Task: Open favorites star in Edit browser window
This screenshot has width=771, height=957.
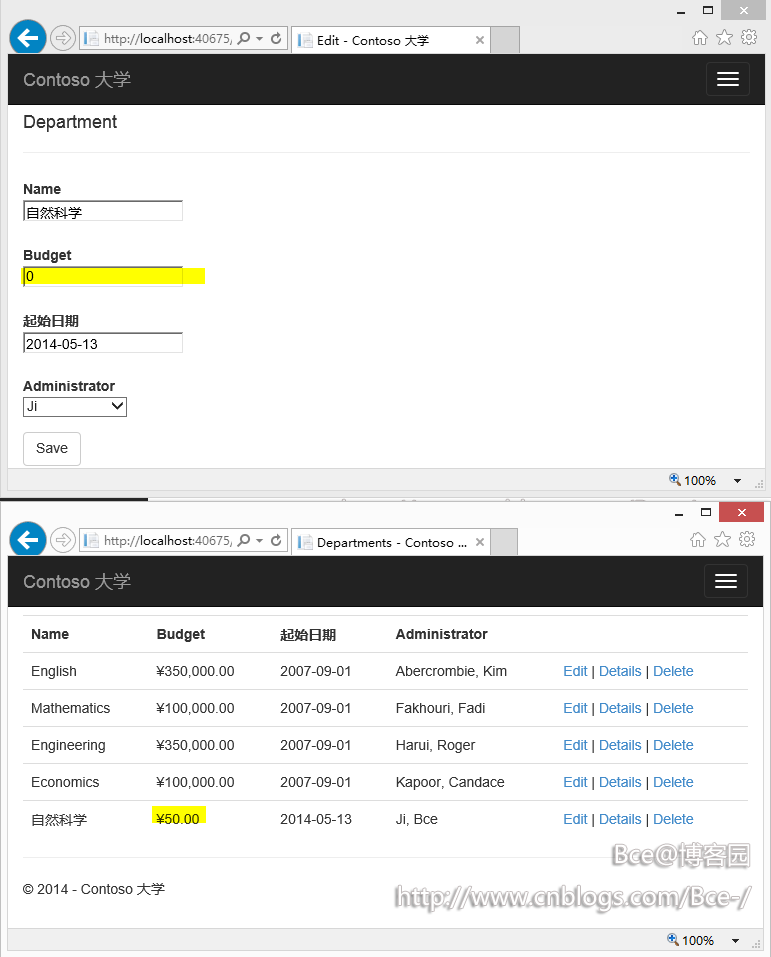Action: pyautogui.click(x=724, y=38)
